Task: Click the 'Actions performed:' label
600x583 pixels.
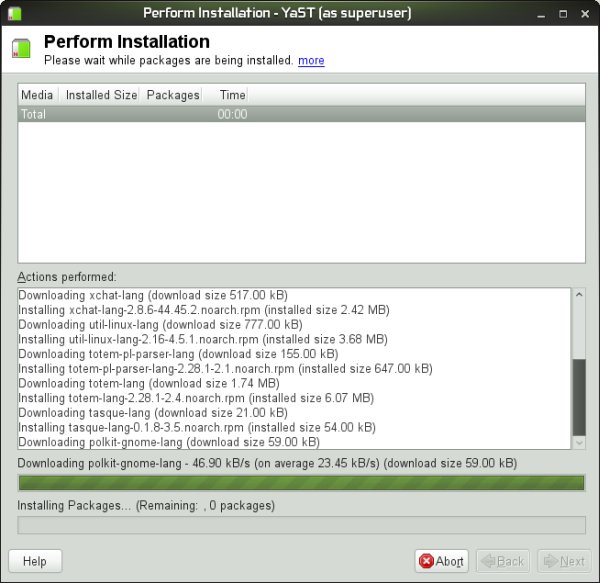Action: point(67,277)
